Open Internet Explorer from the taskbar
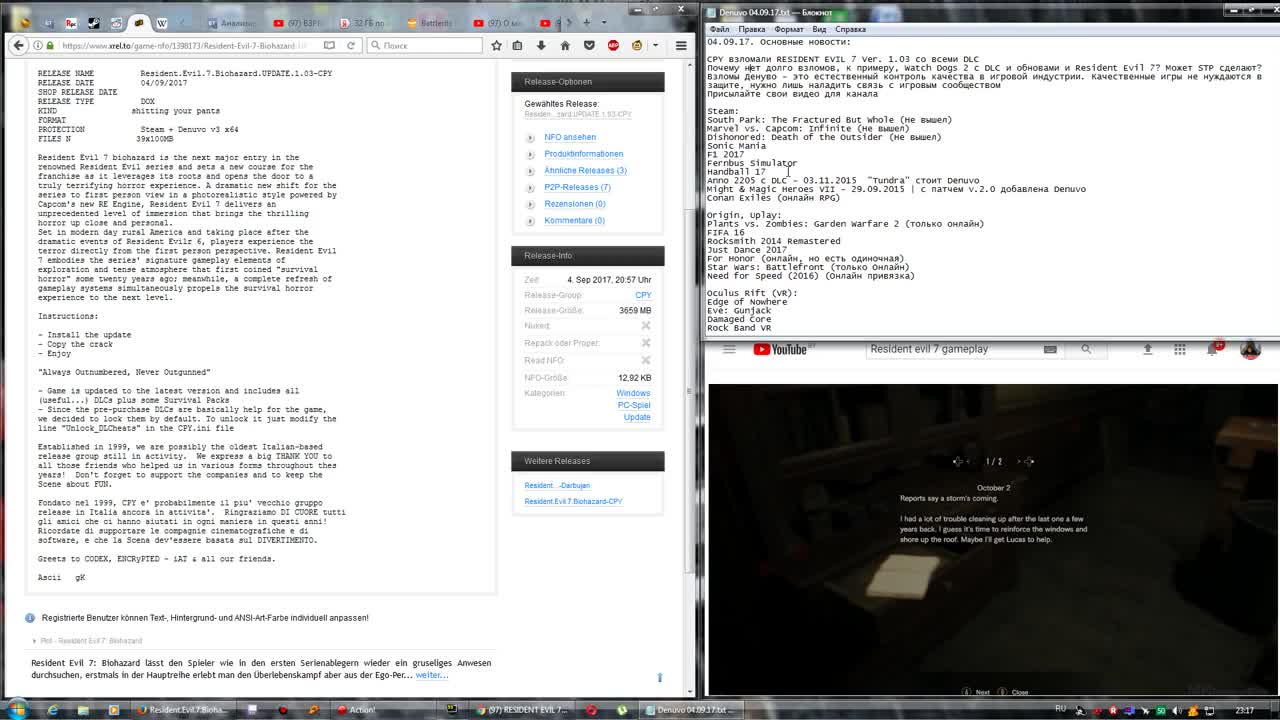Screen dimensions: 1280x720 tap(54, 710)
